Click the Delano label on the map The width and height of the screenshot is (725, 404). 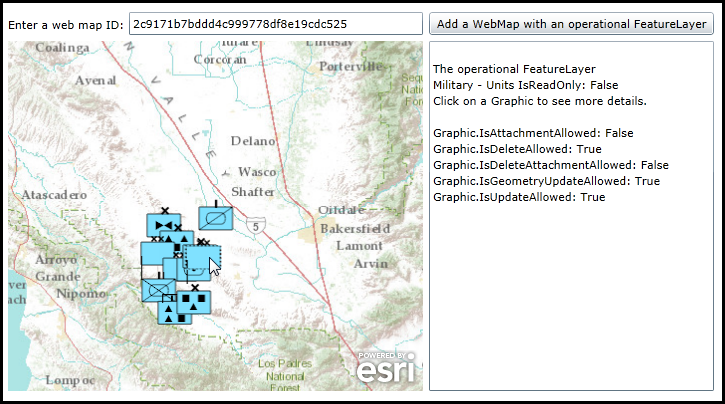pos(253,141)
